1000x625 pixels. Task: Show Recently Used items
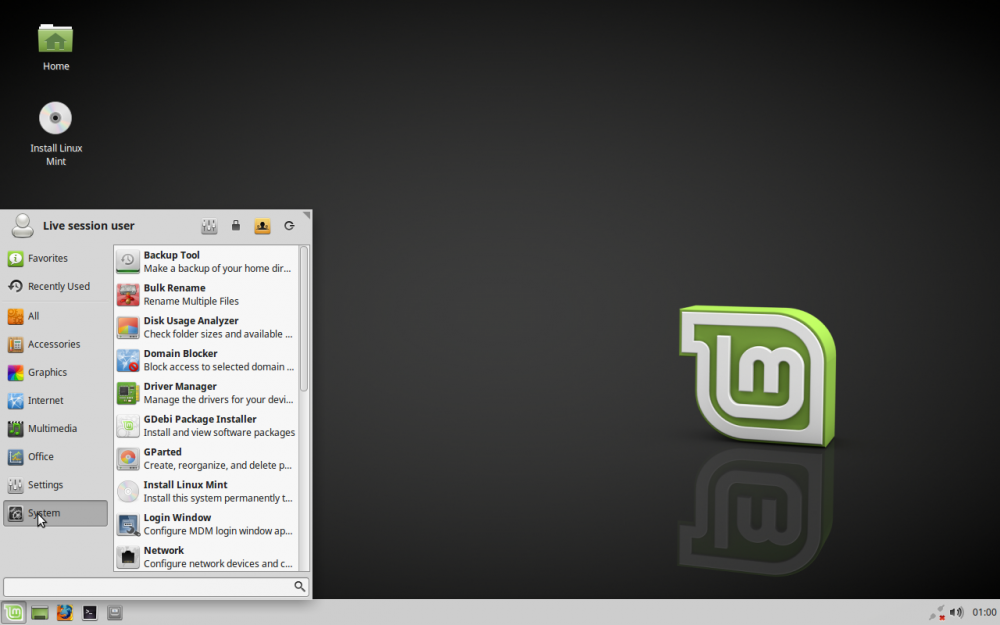pyautogui.click(x=55, y=286)
